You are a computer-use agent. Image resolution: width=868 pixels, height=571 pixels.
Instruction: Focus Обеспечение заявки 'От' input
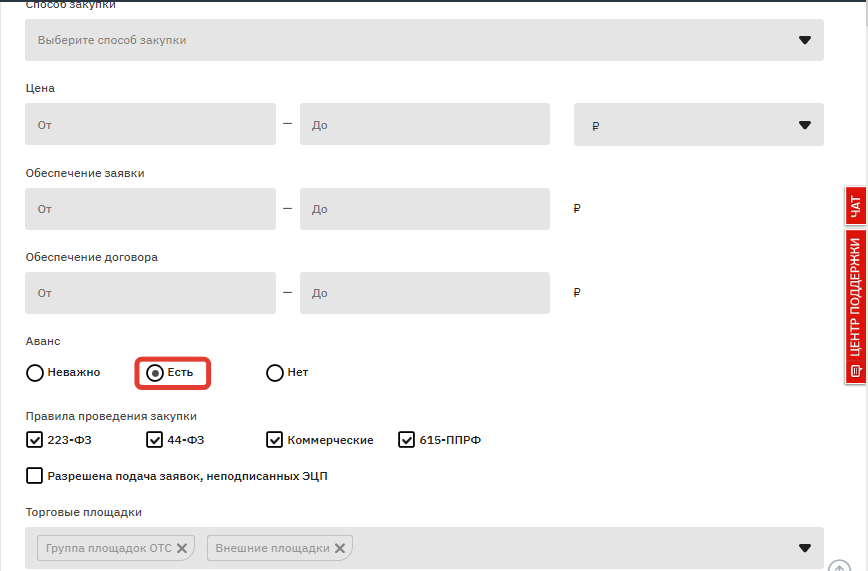(150, 209)
